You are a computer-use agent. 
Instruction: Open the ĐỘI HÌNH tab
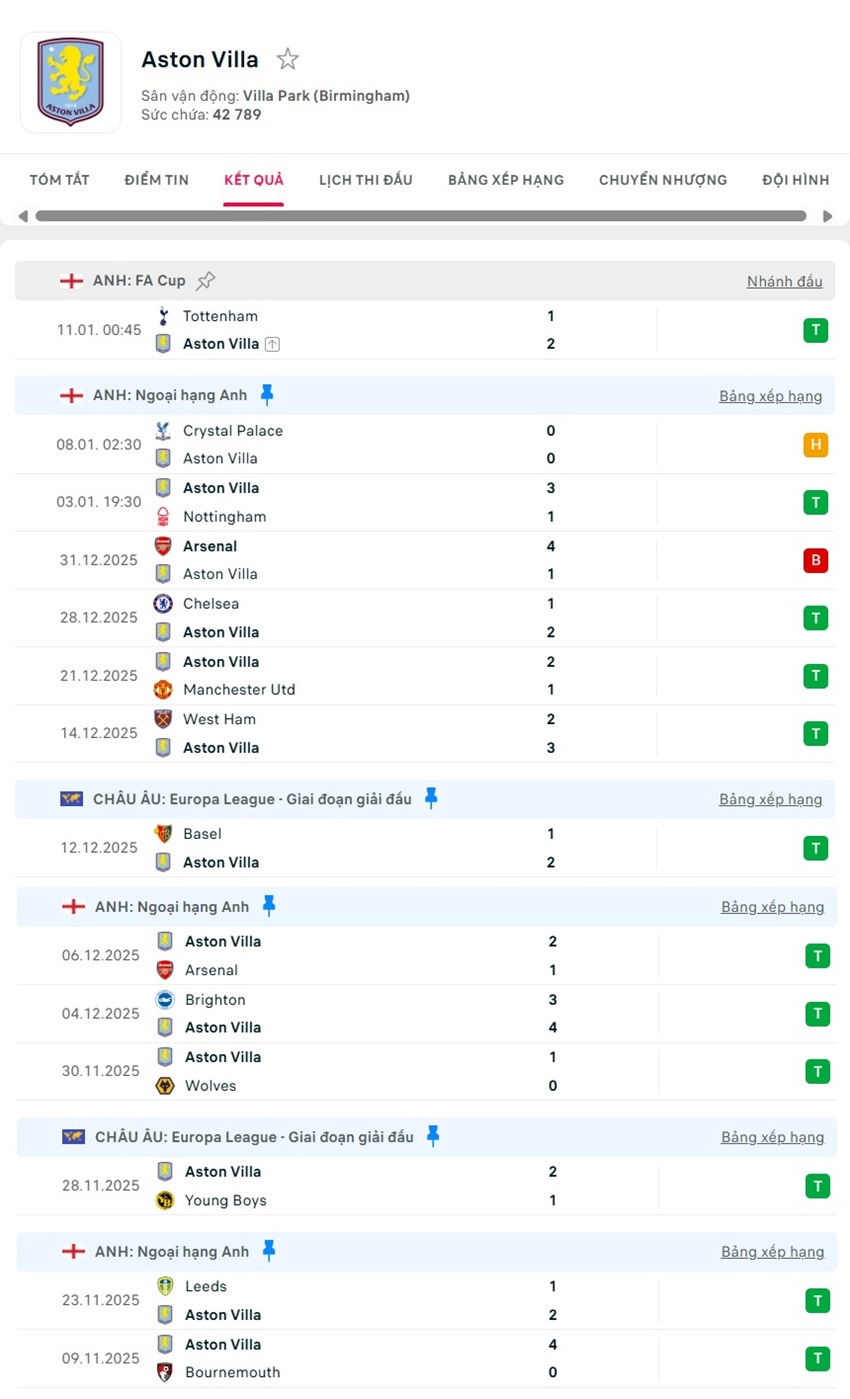point(795,179)
